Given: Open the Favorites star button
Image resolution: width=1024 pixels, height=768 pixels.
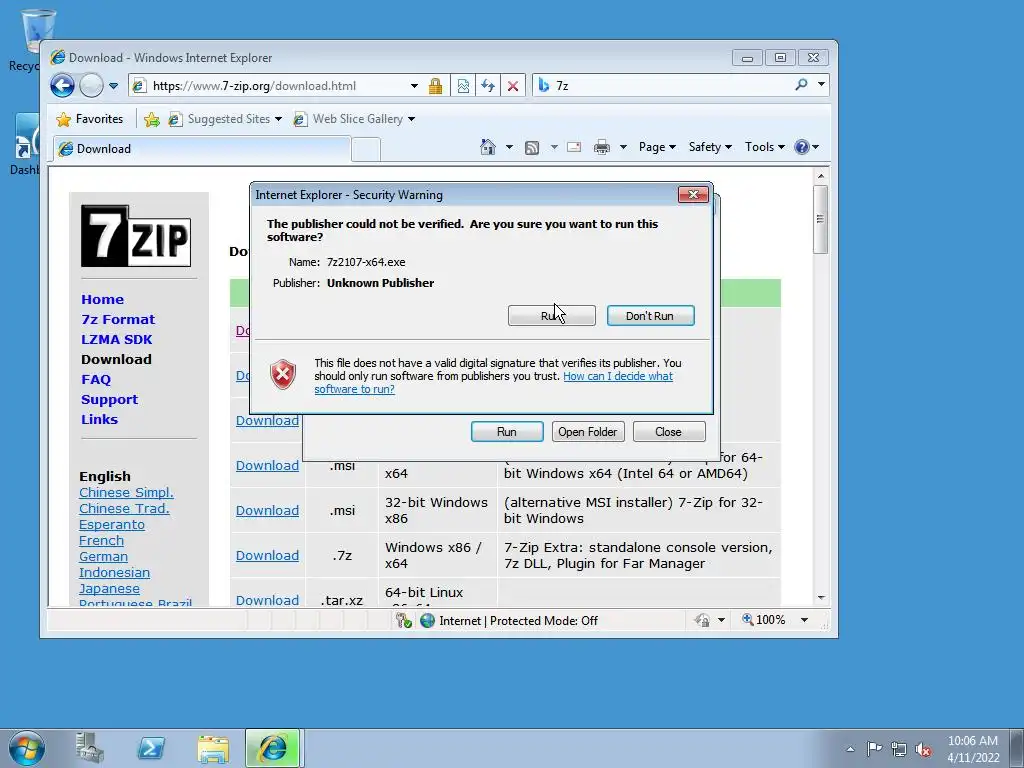Looking at the screenshot, I should [90, 119].
